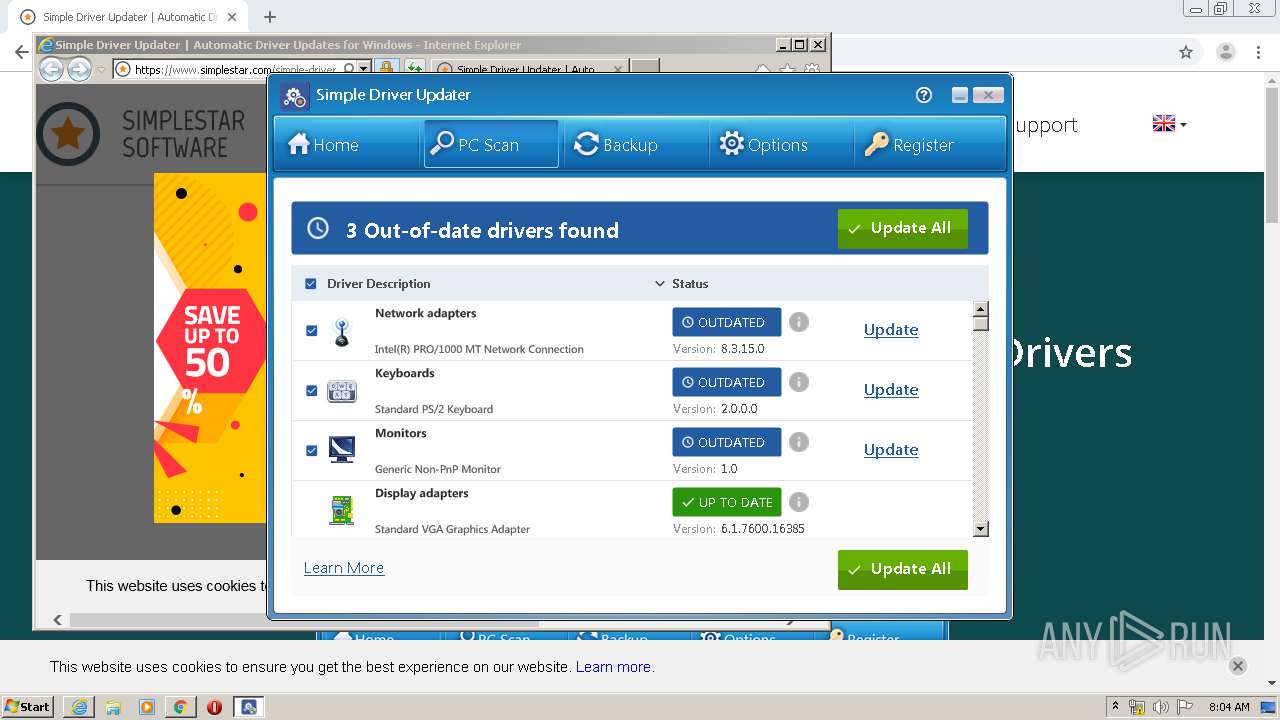
Task: Click Simple Driver Updater taskbar button
Action: point(249,707)
